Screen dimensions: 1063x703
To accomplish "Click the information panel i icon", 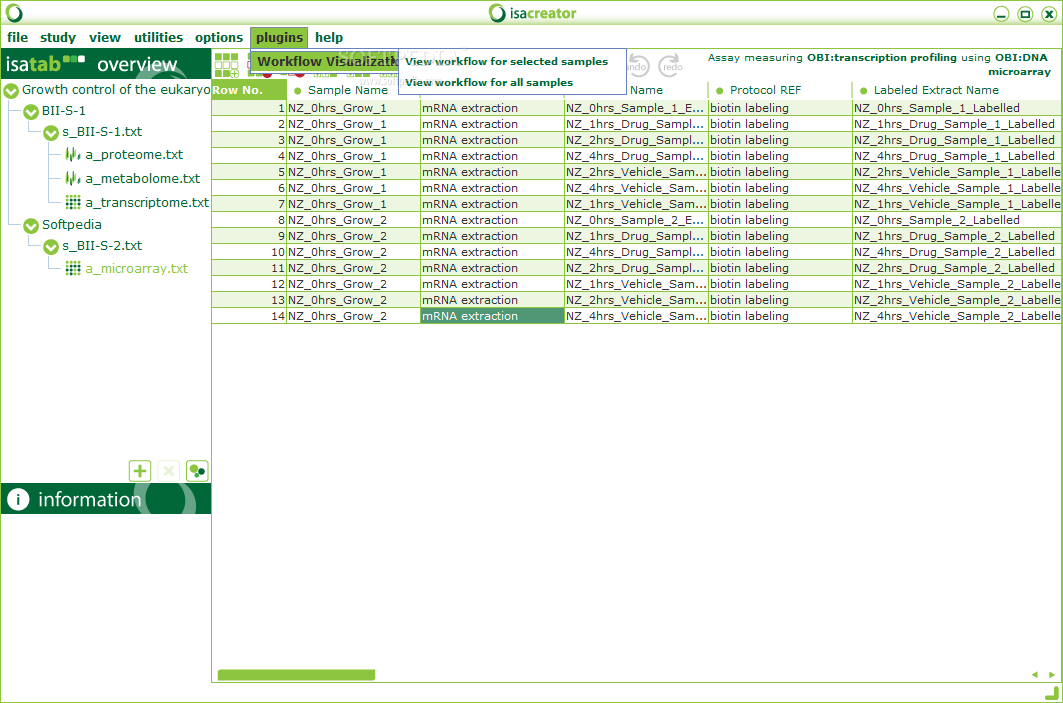I will (x=18, y=500).
